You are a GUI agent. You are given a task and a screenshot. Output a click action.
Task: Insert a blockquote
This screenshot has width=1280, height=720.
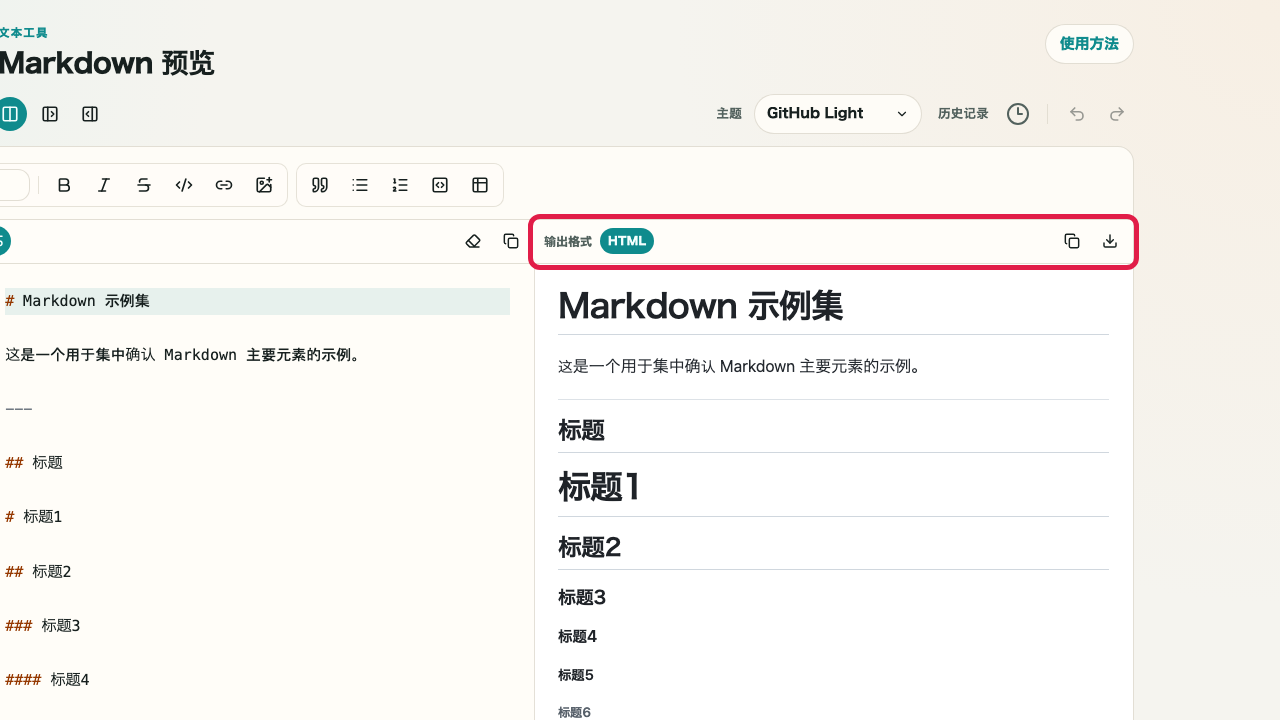320,185
